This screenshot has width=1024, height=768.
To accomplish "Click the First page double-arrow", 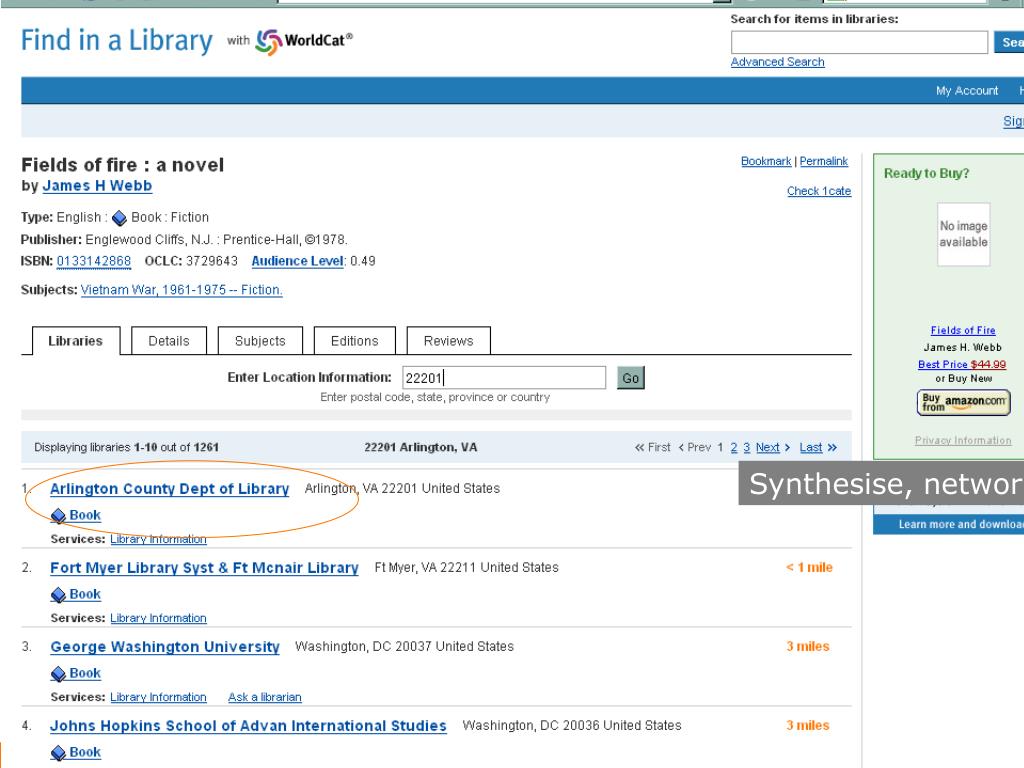I will tap(639, 447).
